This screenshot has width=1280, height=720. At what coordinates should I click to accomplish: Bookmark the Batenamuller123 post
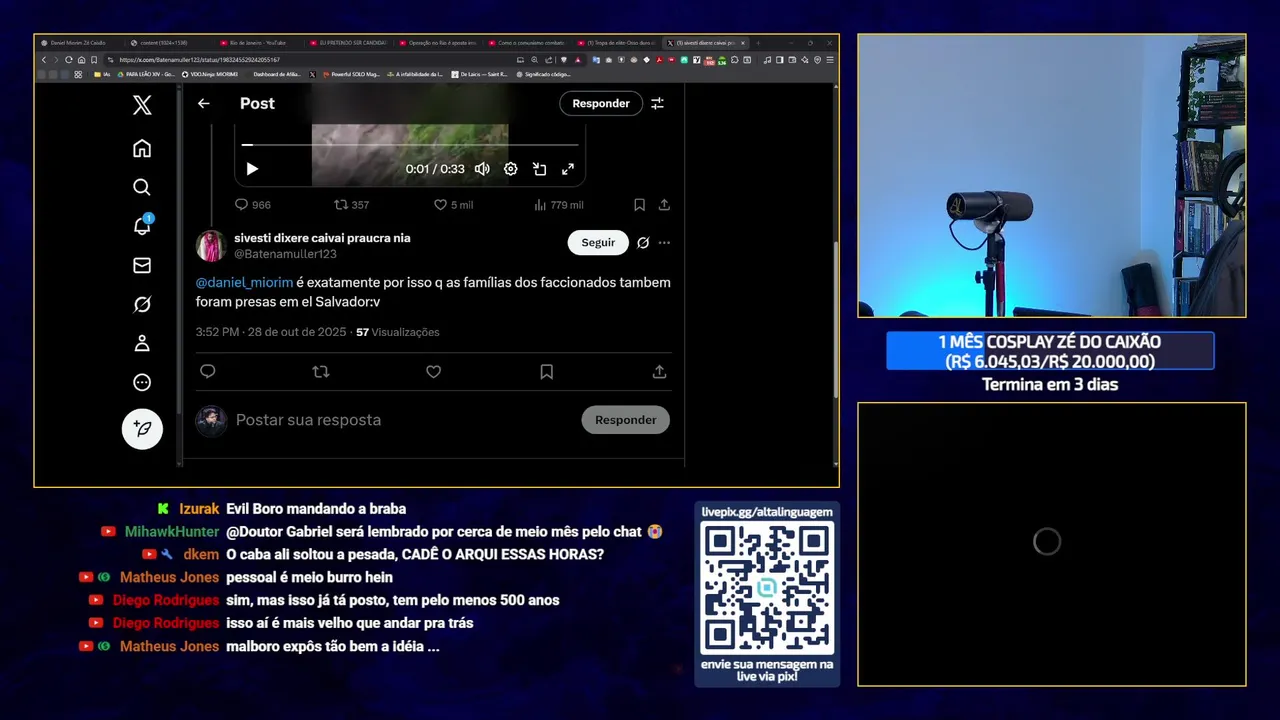tap(547, 371)
